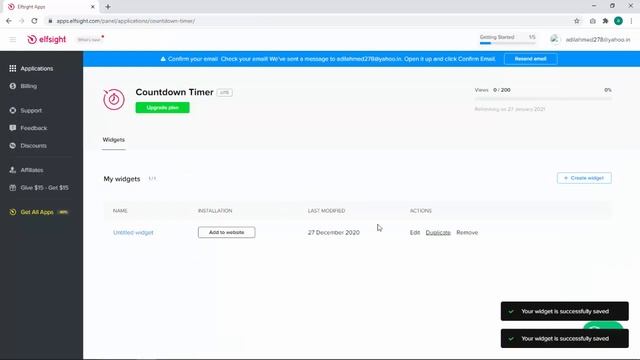The image size is (640, 360).
Task: Click the user avatar icon
Action: (x=554, y=40)
